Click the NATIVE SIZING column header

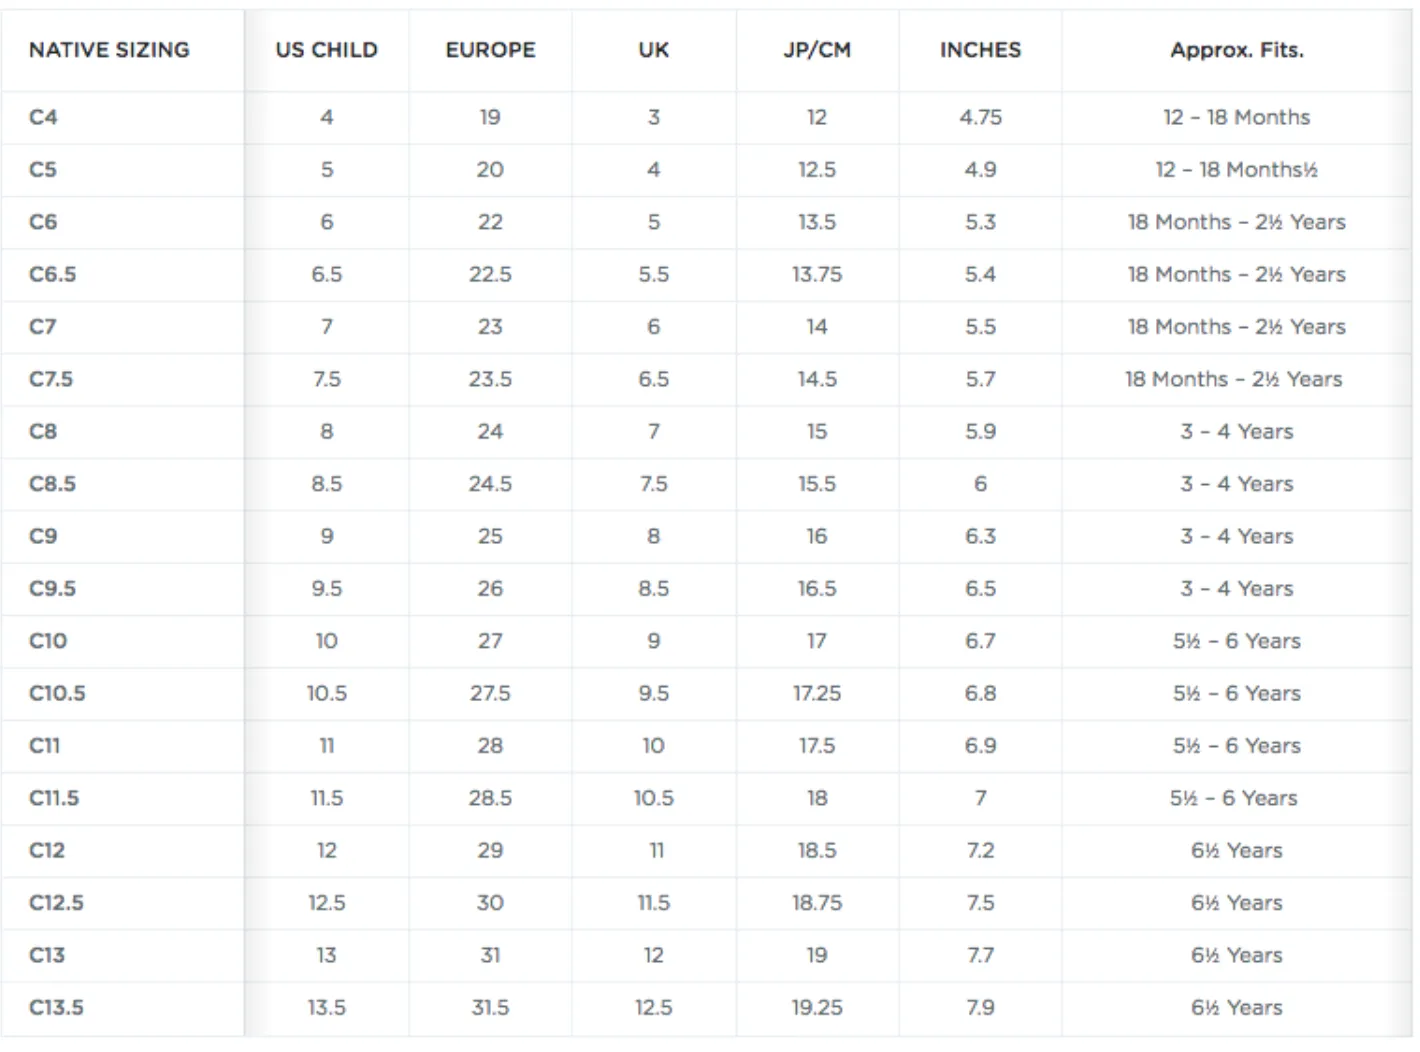click(109, 50)
